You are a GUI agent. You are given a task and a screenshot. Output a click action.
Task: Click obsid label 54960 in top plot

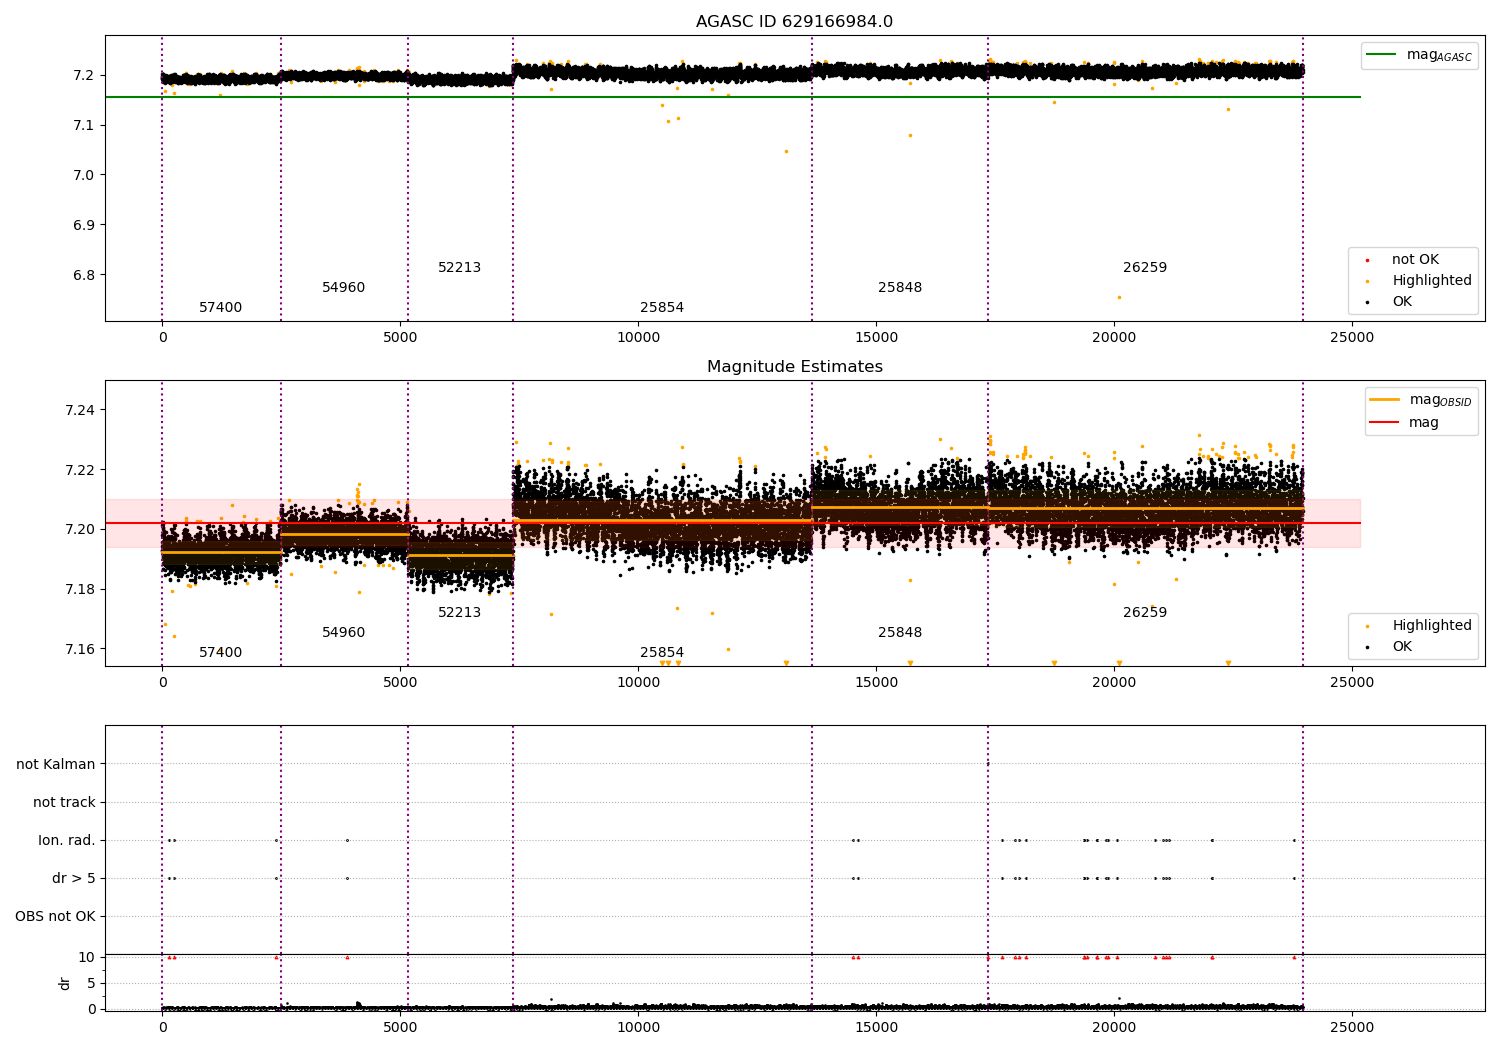(343, 287)
